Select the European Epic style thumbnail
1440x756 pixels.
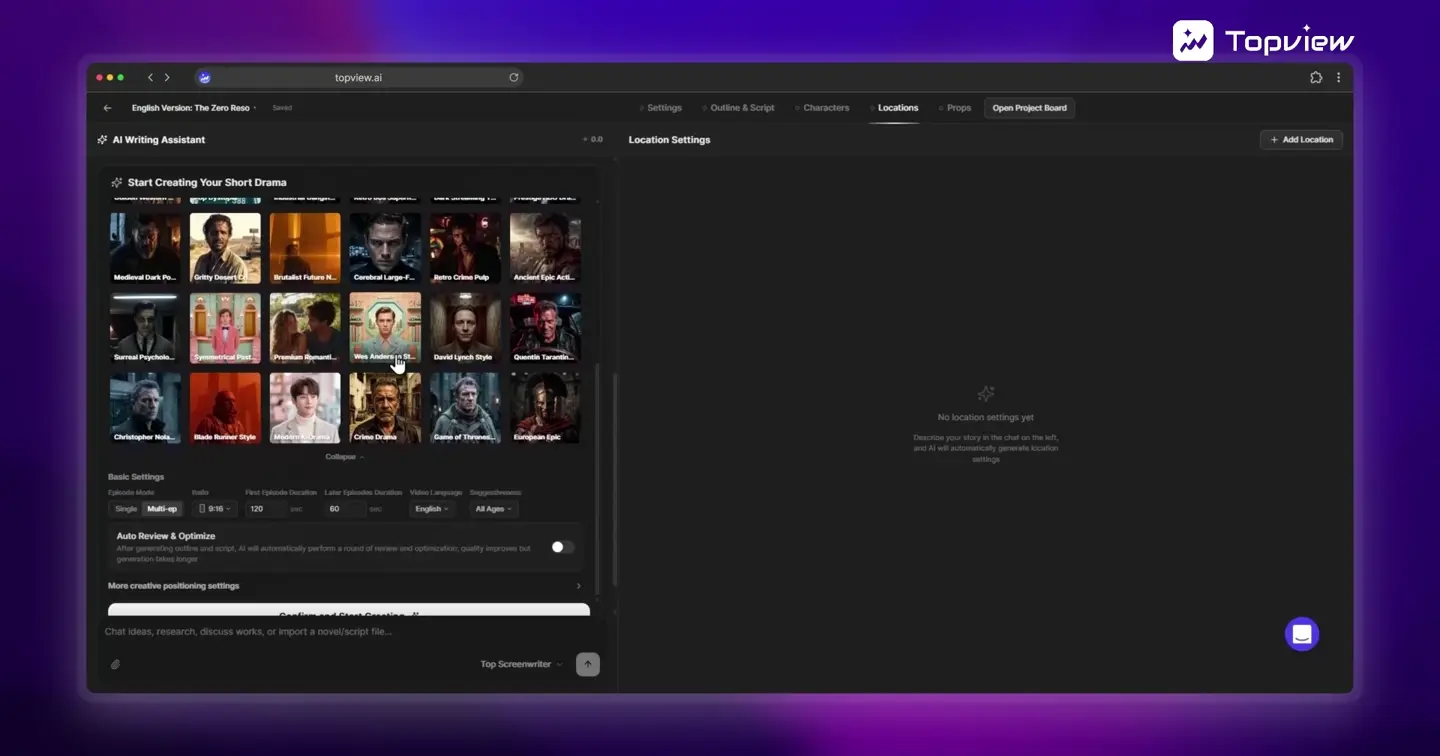[x=545, y=408]
